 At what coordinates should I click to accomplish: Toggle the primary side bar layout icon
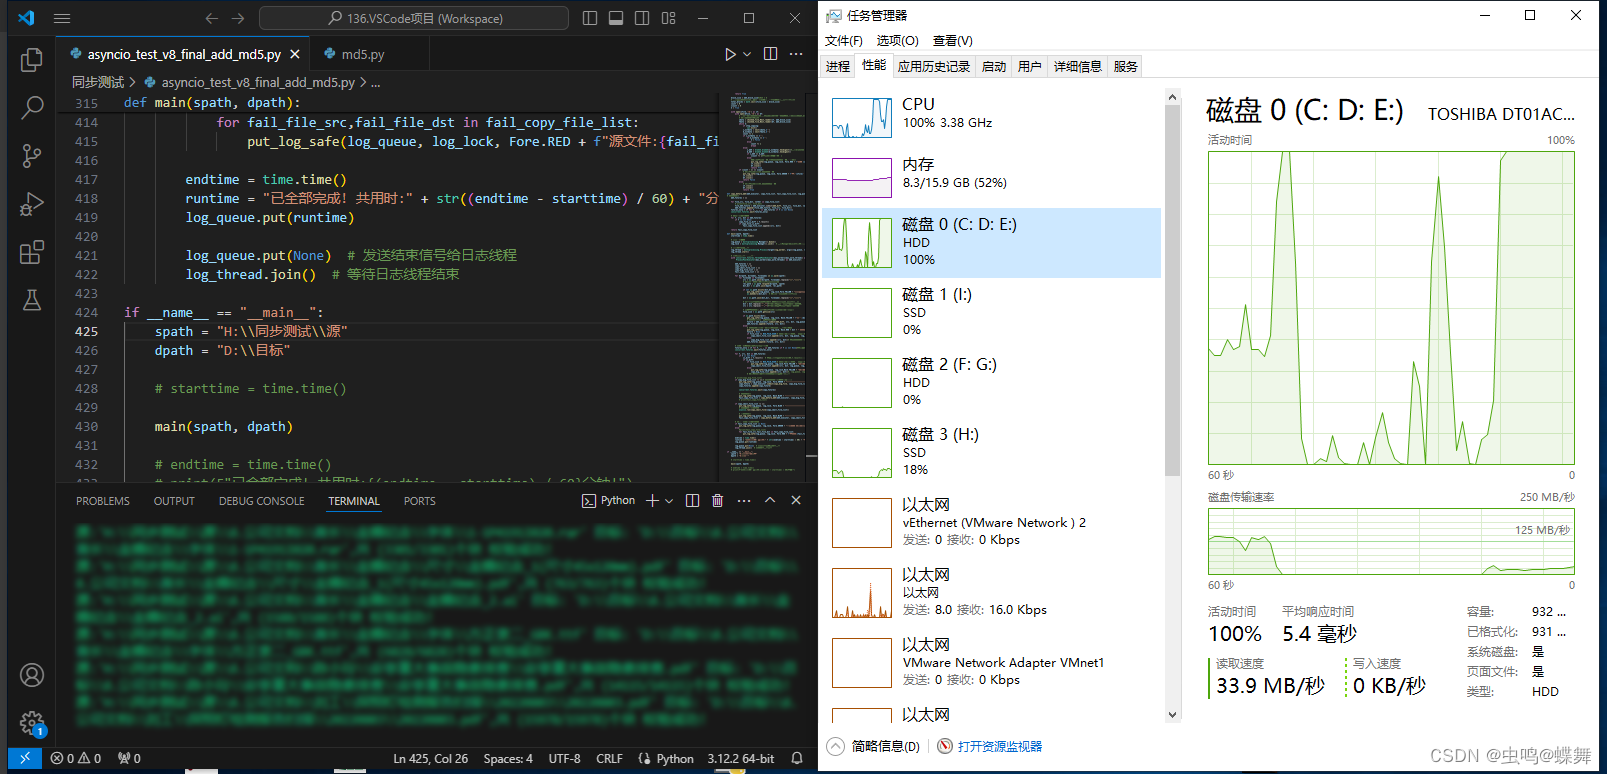tap(590, 18)
